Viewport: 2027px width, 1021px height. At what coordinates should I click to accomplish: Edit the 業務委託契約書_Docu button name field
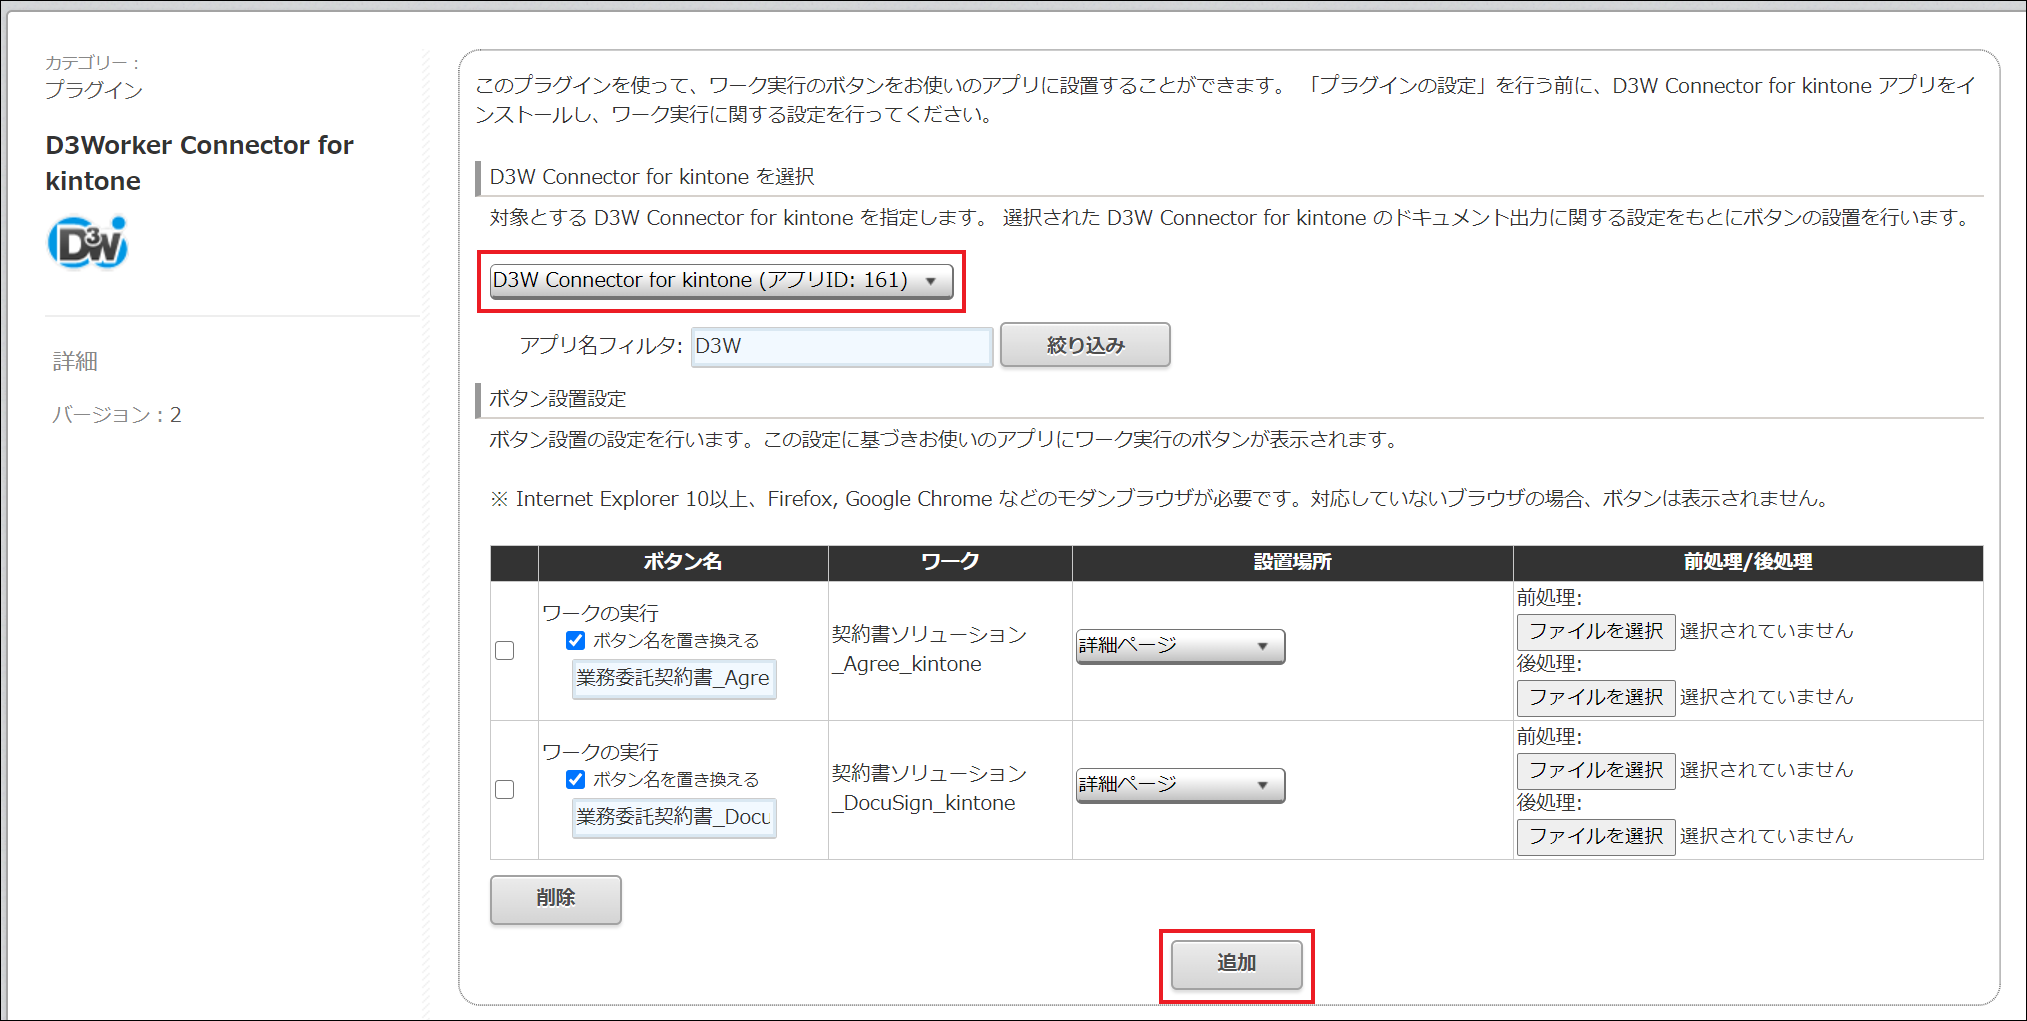point(674,817)
